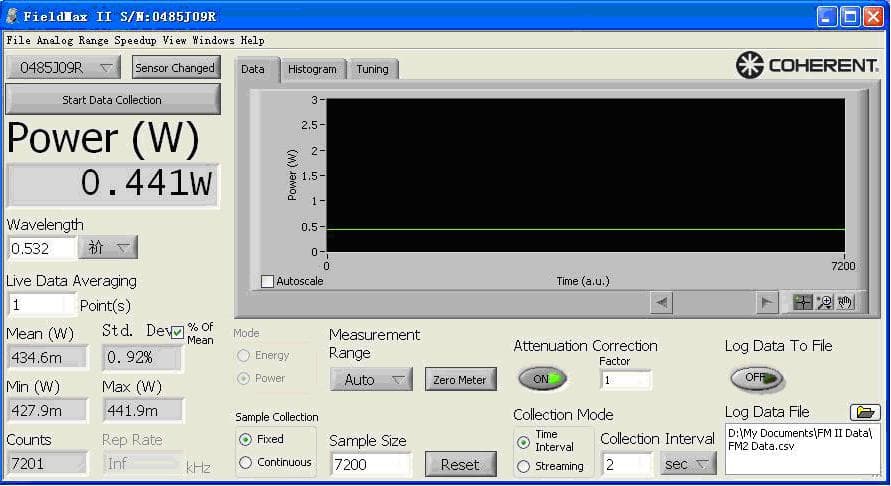This screenshot has height=486, width=891.
Task: Click the Coherent logo
Action: [807, 65]
